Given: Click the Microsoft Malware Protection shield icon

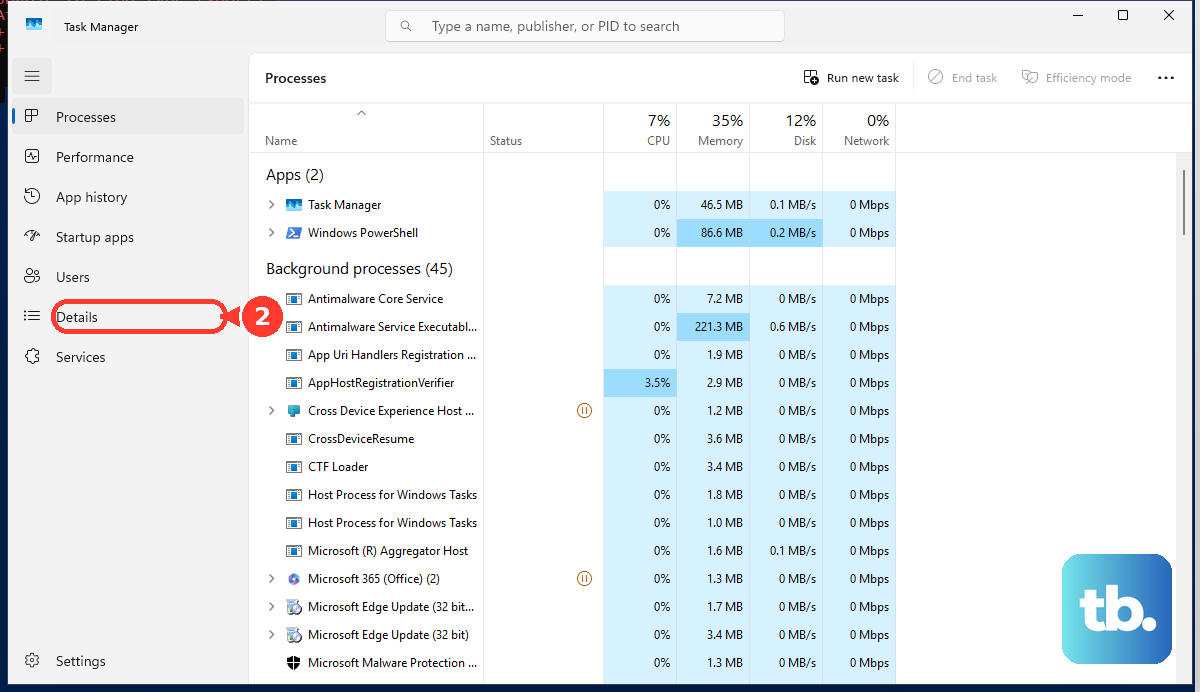Looking at the screenshot, I should pyautogui.click(x=294, y=663).
